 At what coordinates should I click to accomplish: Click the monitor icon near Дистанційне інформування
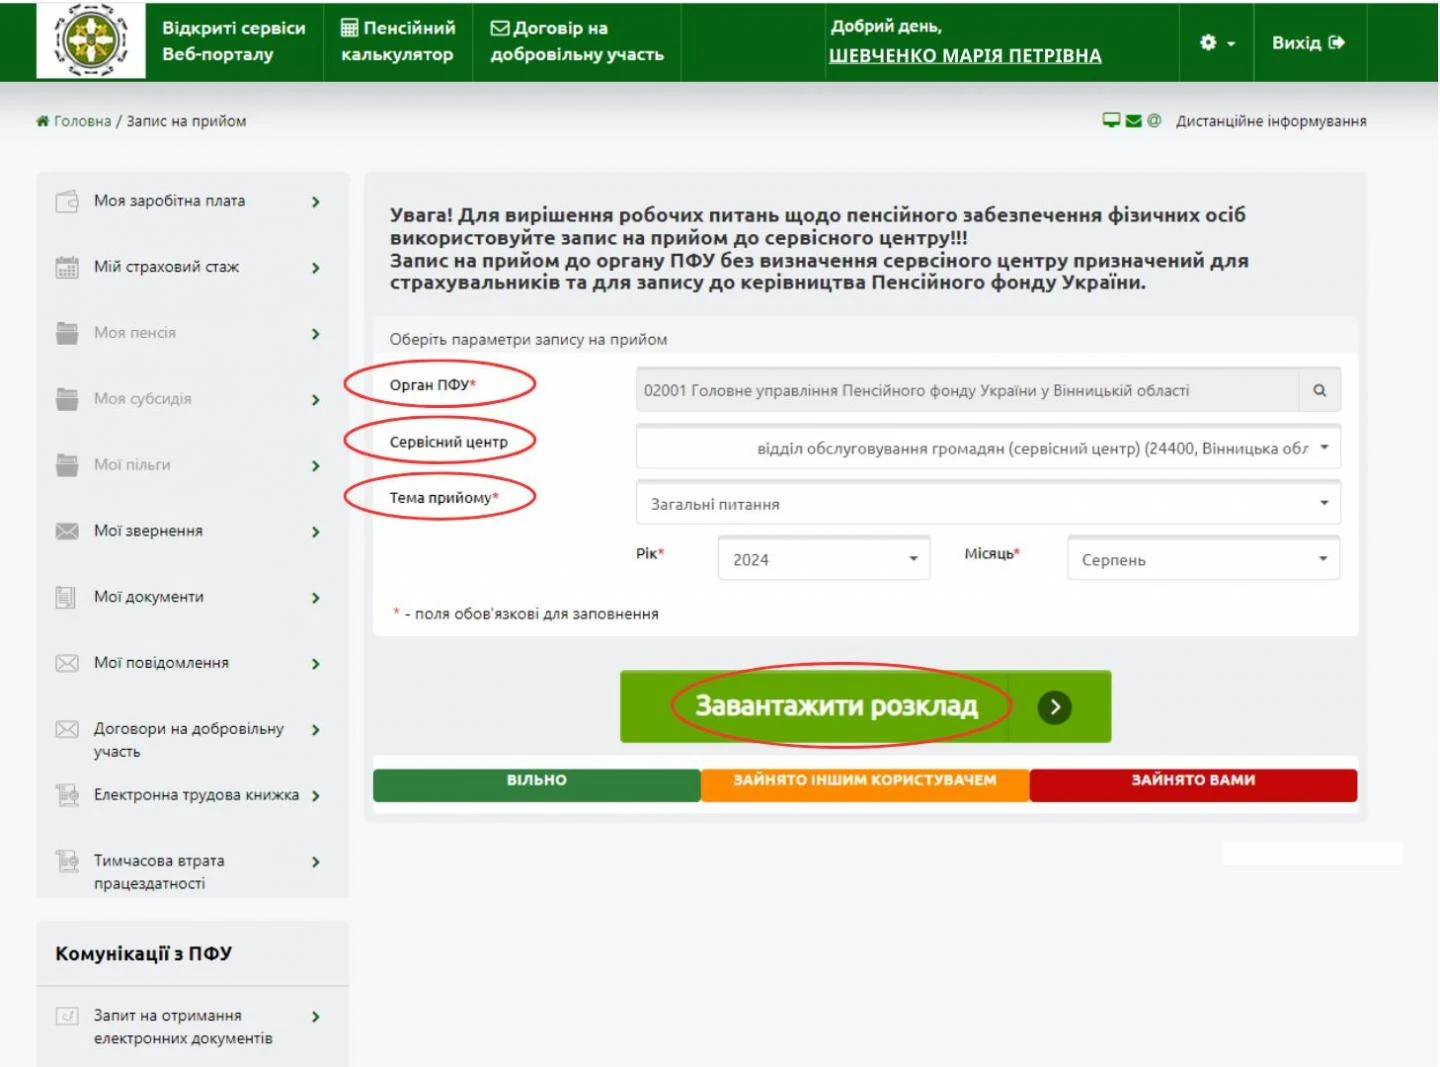pyautogui.click(x=1112, y=120)
